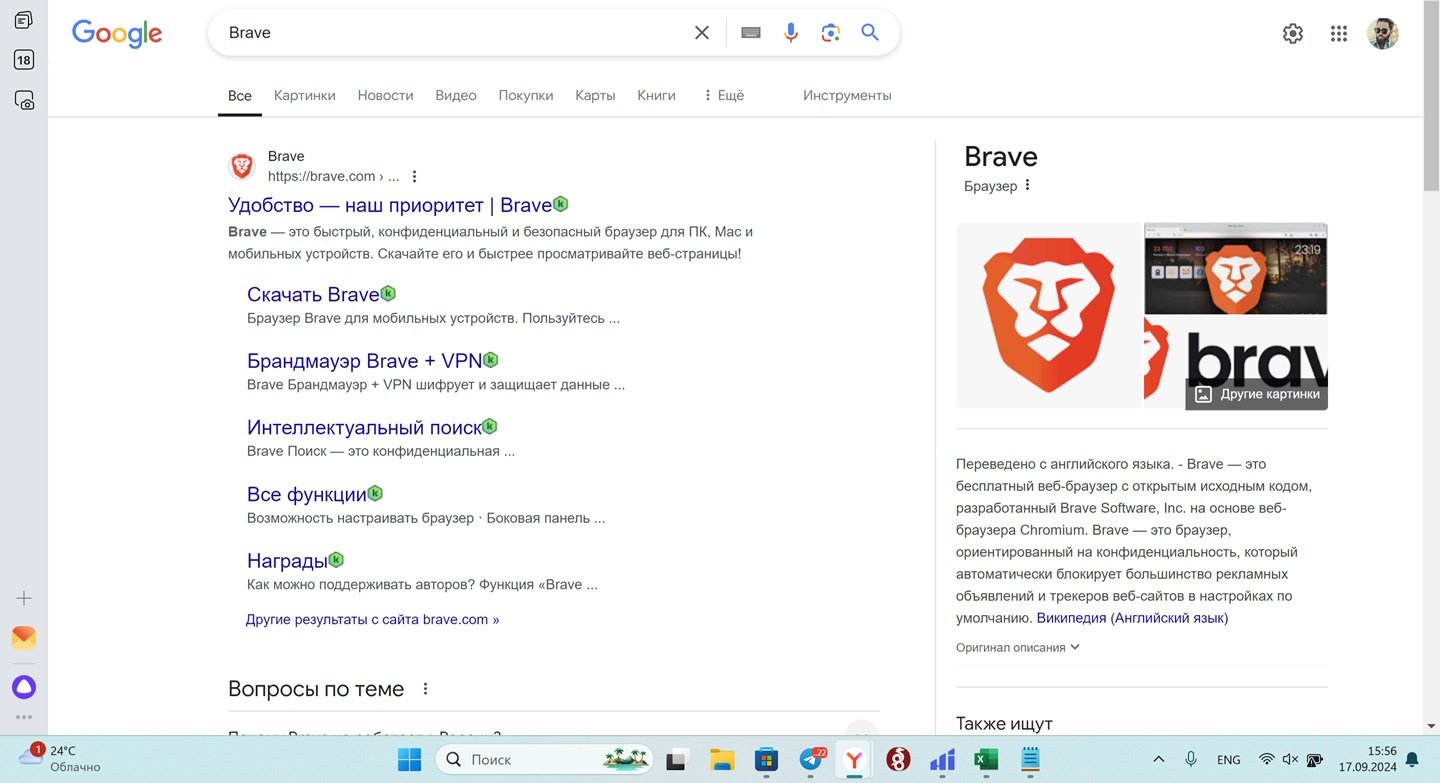Open volume control speaker icon in tray

point(1291,760)
